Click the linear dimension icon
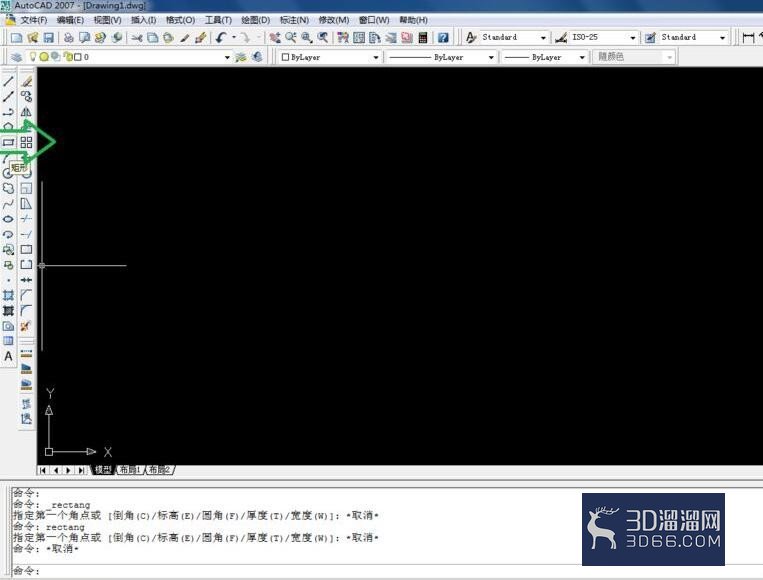This screenshot has height=580, width=763. [748, 37]
